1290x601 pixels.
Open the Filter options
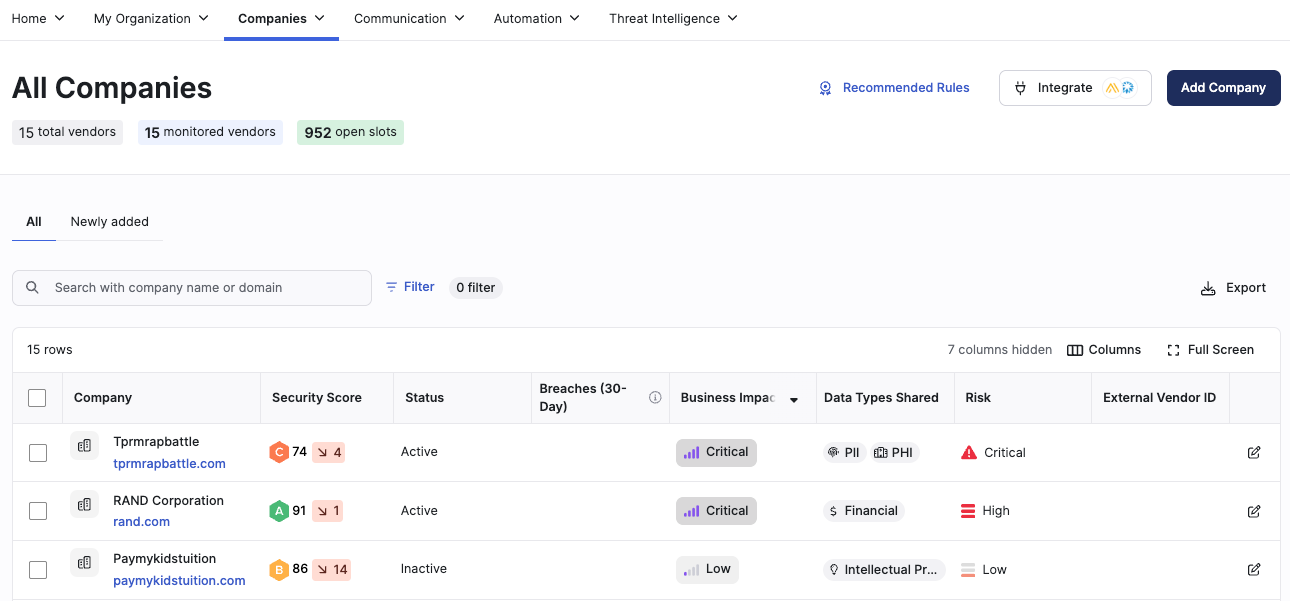410,287
